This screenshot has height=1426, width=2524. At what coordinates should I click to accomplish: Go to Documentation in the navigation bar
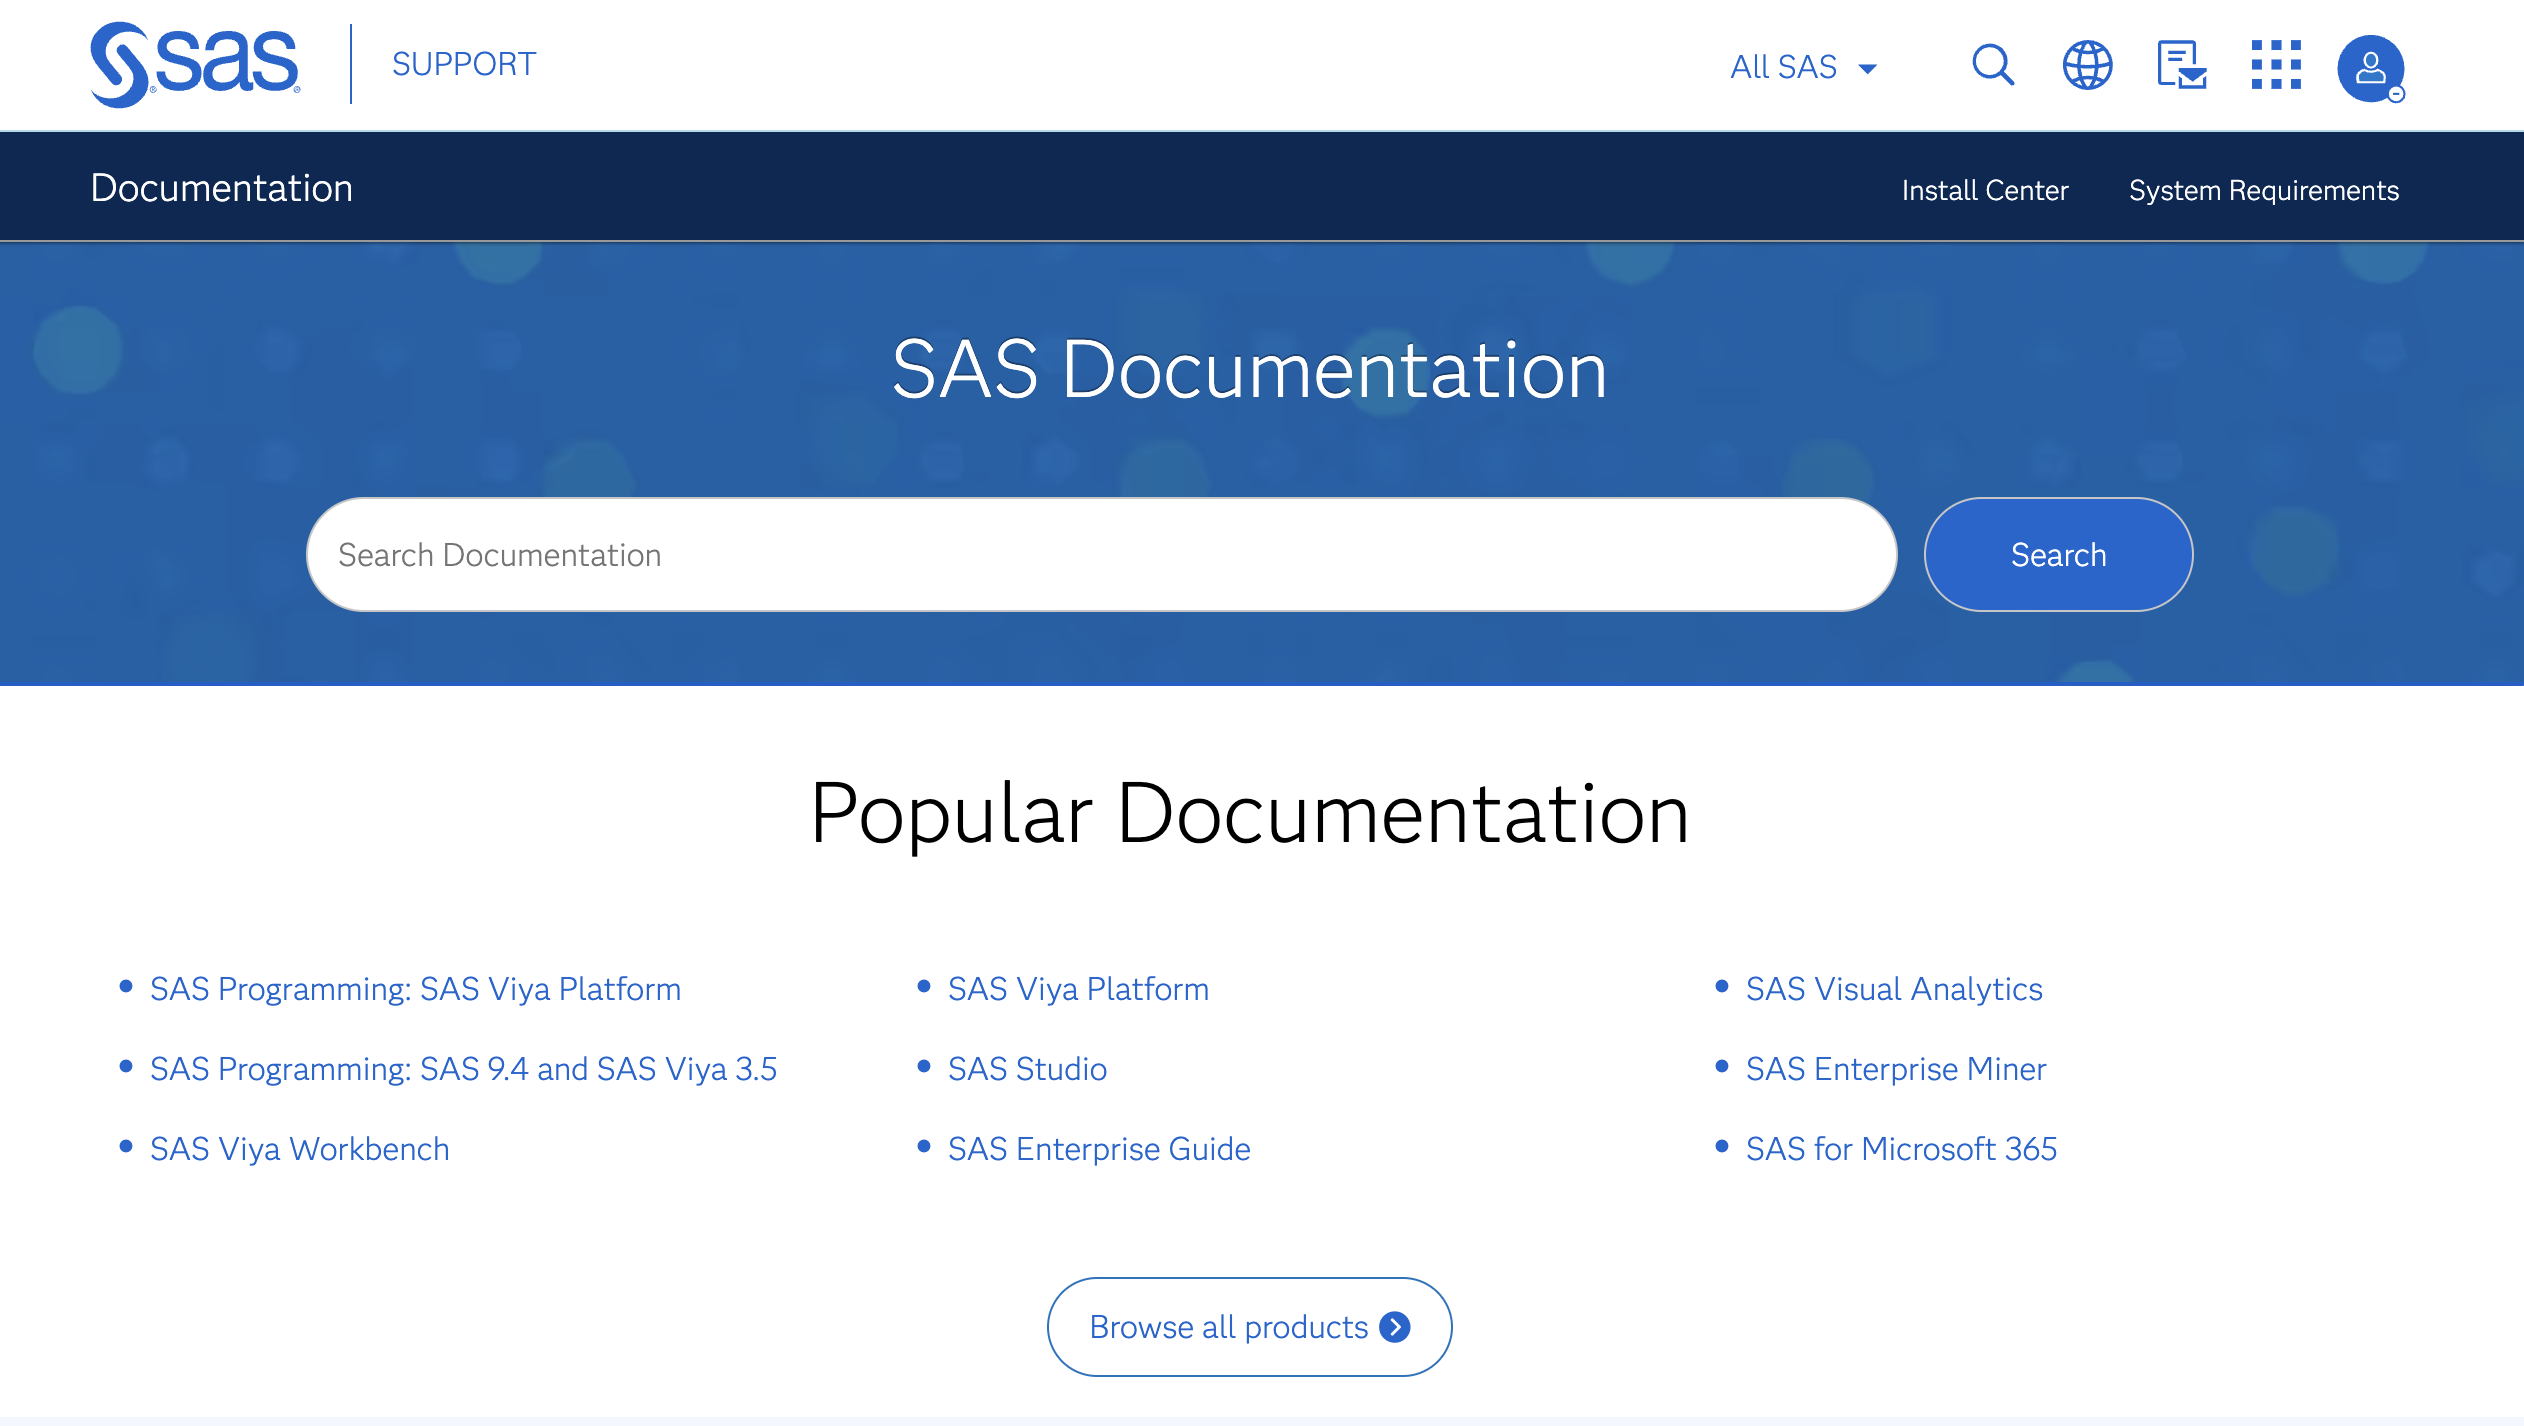click(x=221, y=188)
